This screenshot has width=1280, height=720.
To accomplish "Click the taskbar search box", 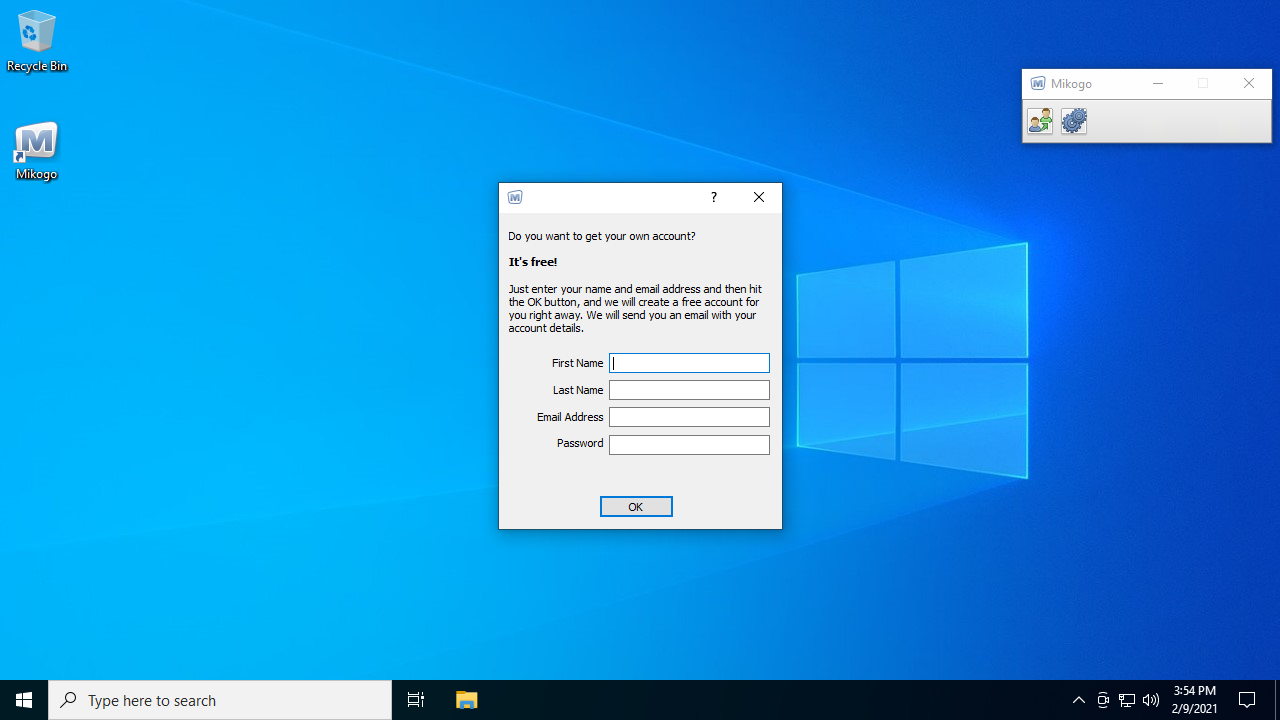I will 220,700.
